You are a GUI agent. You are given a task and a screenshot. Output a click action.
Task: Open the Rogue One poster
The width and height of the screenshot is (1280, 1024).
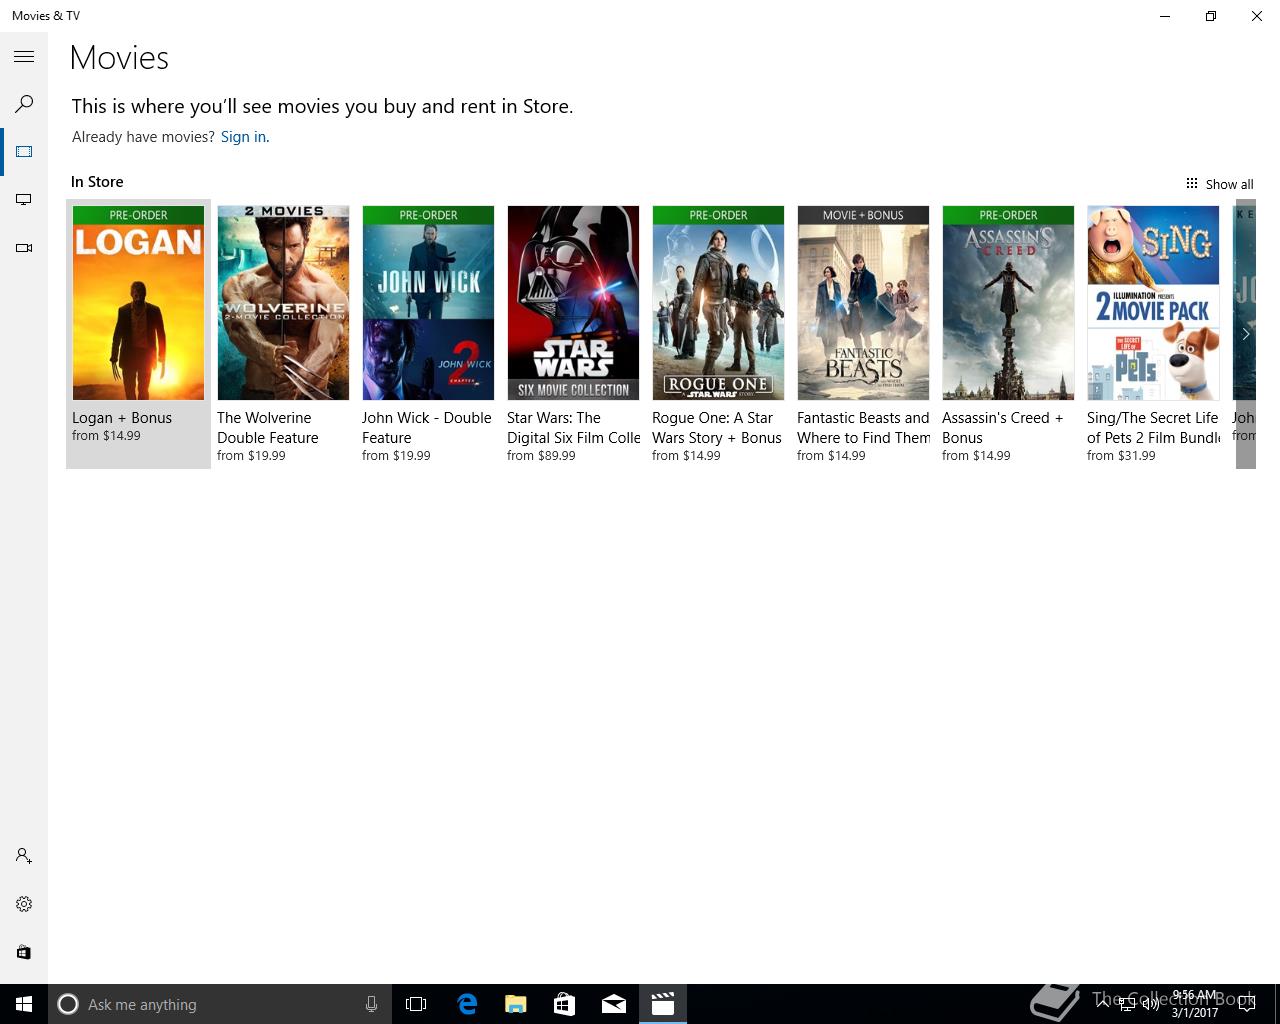tap(718, 303)
